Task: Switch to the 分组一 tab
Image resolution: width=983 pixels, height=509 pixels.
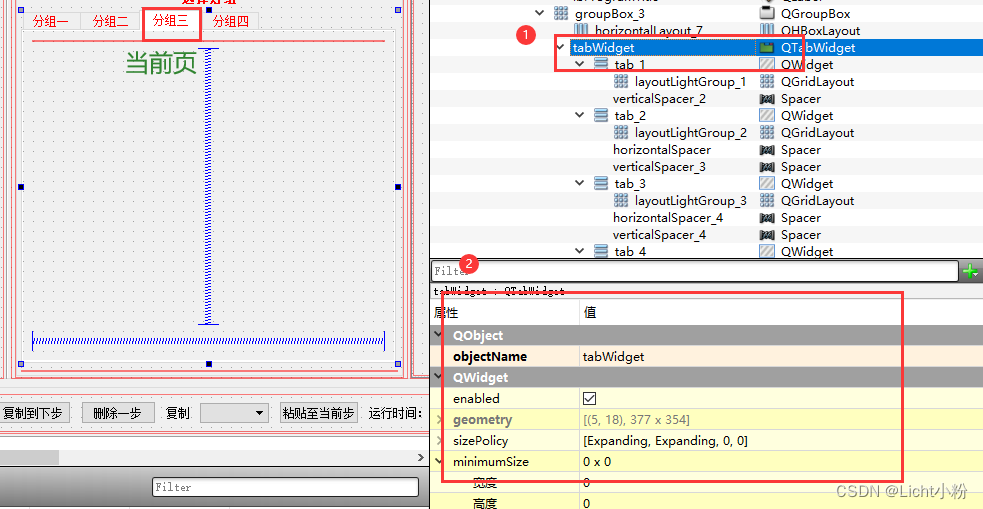Action: [51, 21]
